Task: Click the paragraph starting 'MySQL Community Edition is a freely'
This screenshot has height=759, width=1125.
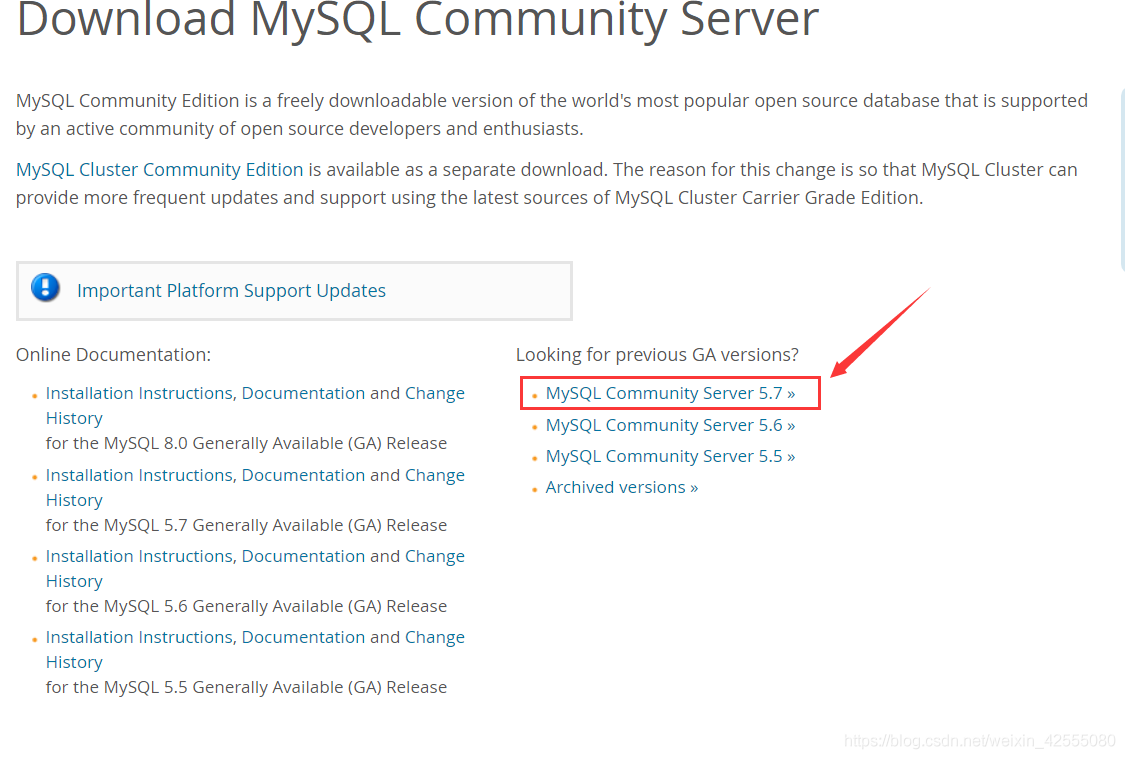Action: click(x=552, y=115)
